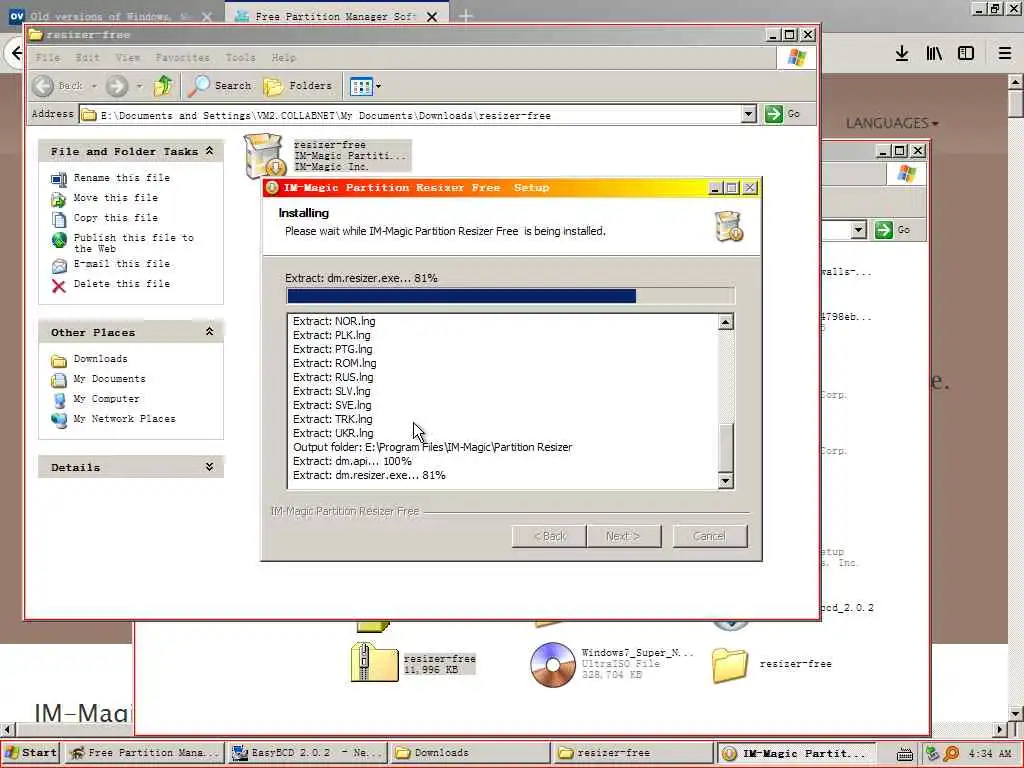Go up one folder level icon

pos(163,86)
